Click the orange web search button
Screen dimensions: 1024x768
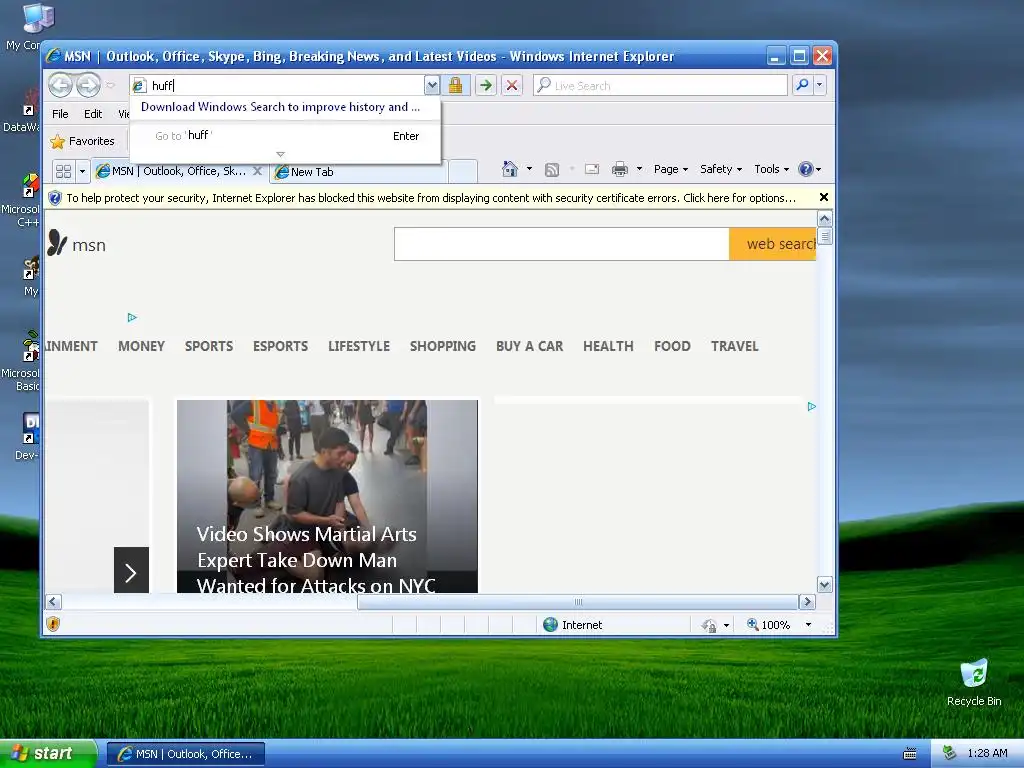(773, 244)
